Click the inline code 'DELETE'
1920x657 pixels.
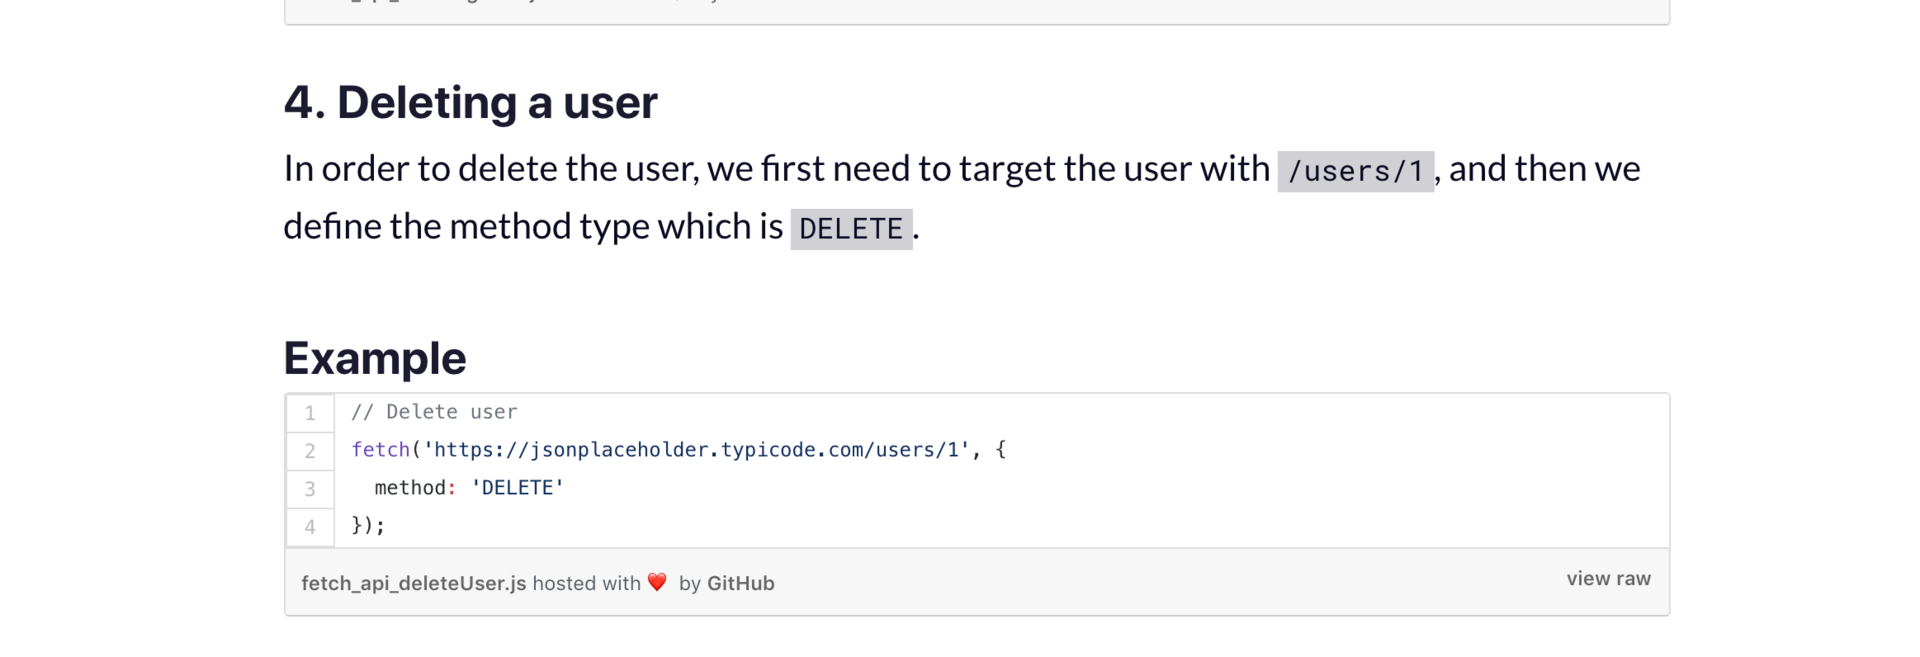pos(851,229)
